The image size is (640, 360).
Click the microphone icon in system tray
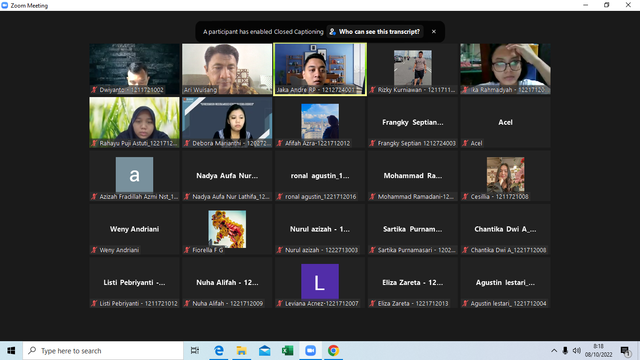[565, 351]
